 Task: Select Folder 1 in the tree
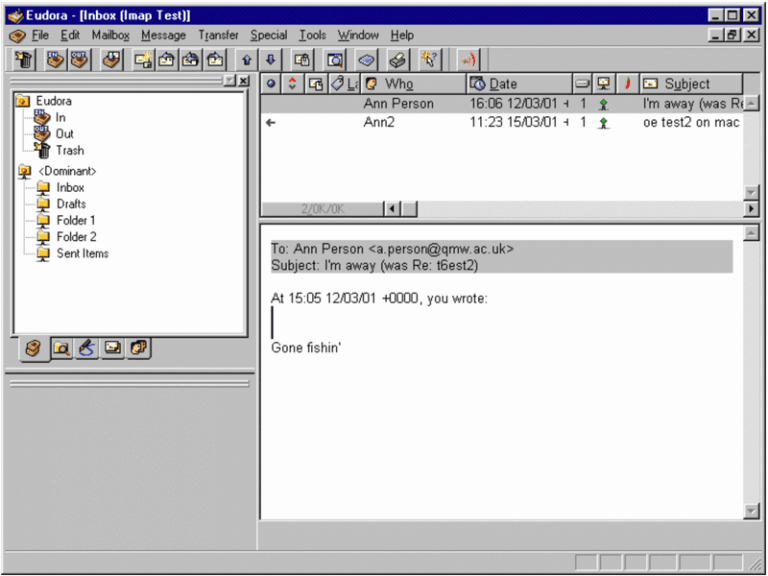click(76, 220)
